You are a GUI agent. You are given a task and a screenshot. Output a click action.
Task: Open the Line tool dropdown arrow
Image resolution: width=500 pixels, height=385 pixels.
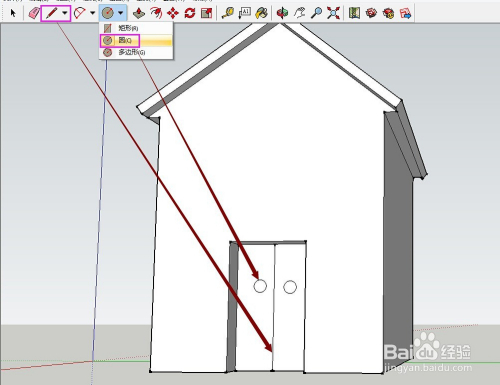coord(65,13)
